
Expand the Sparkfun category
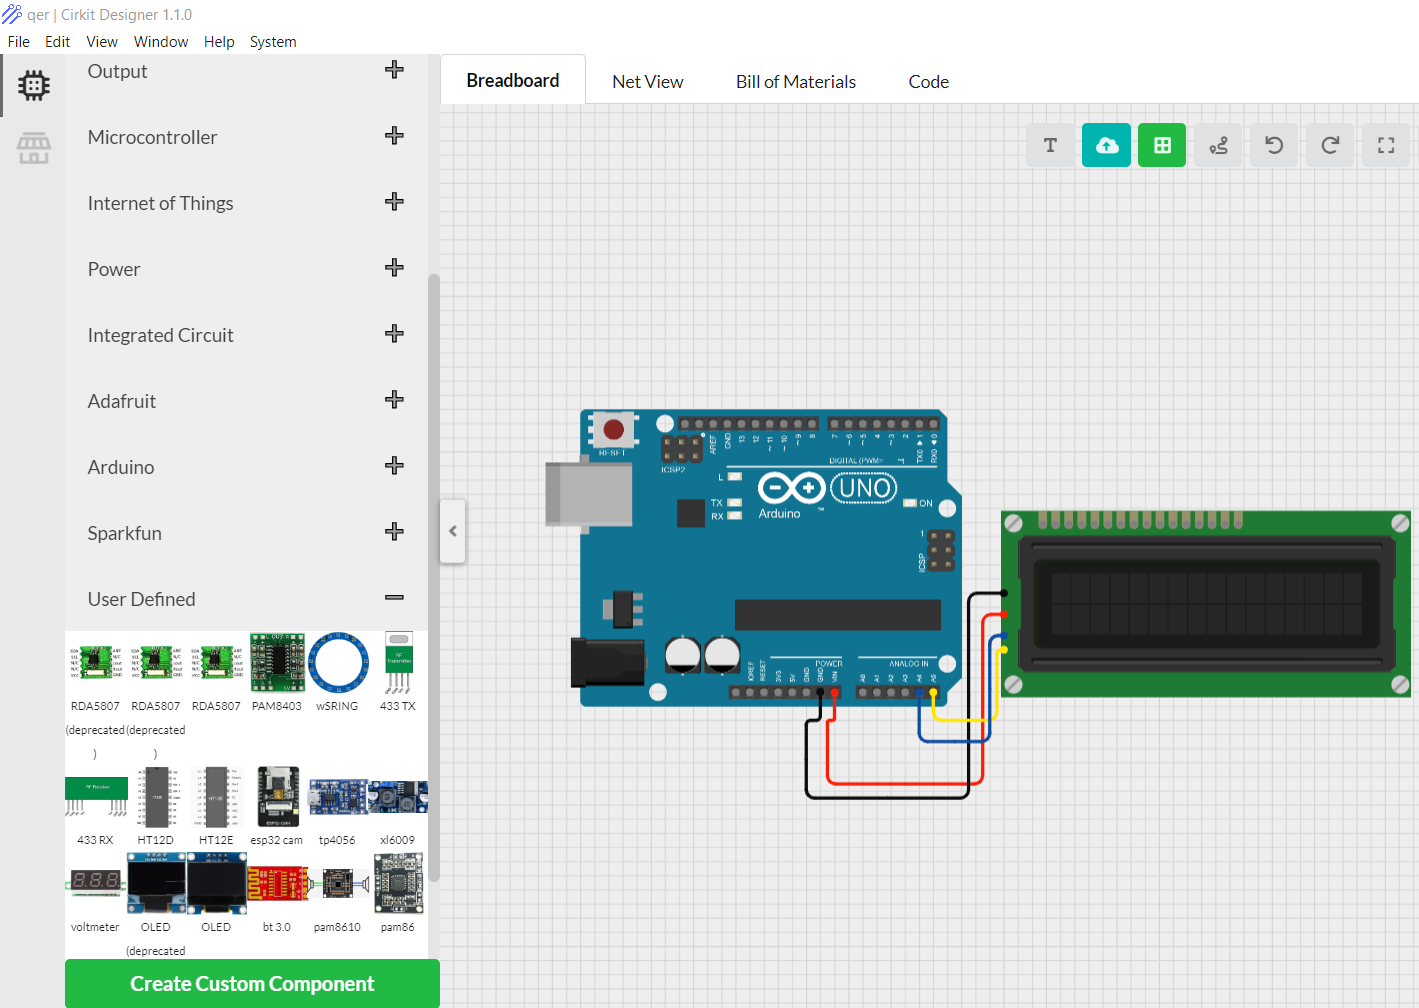click(x=394, y=531)
